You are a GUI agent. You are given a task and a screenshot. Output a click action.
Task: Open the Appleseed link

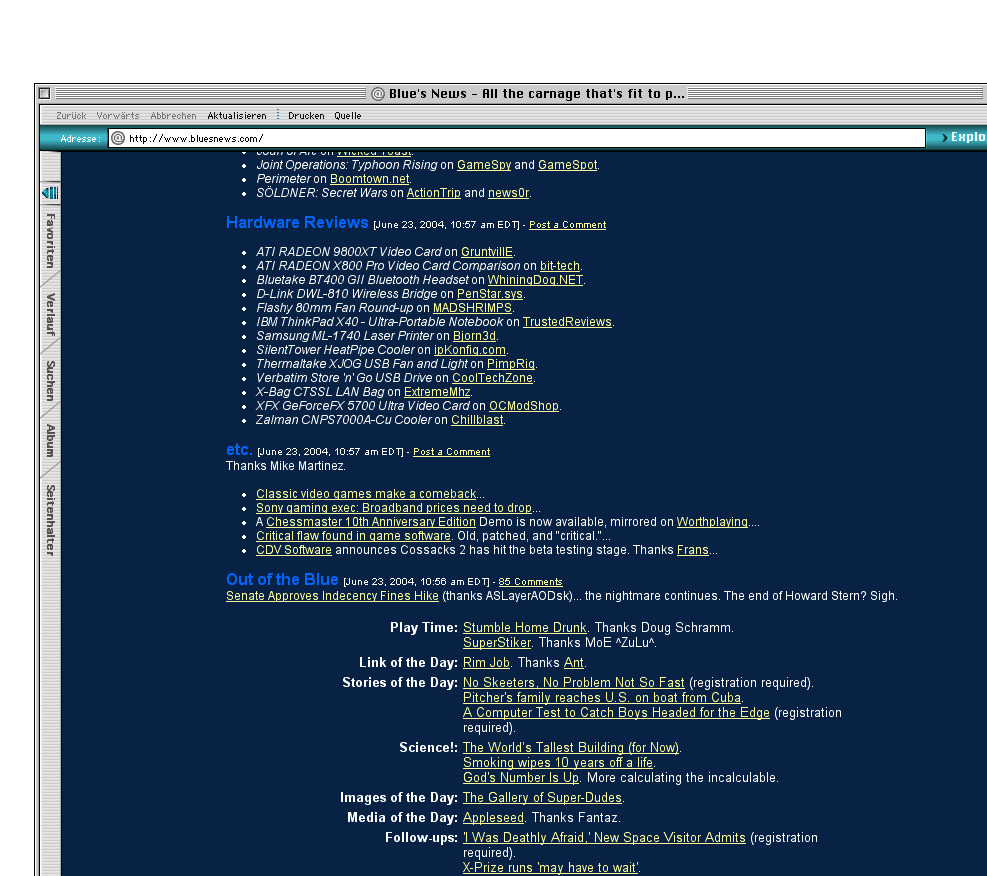pos(493,817)
